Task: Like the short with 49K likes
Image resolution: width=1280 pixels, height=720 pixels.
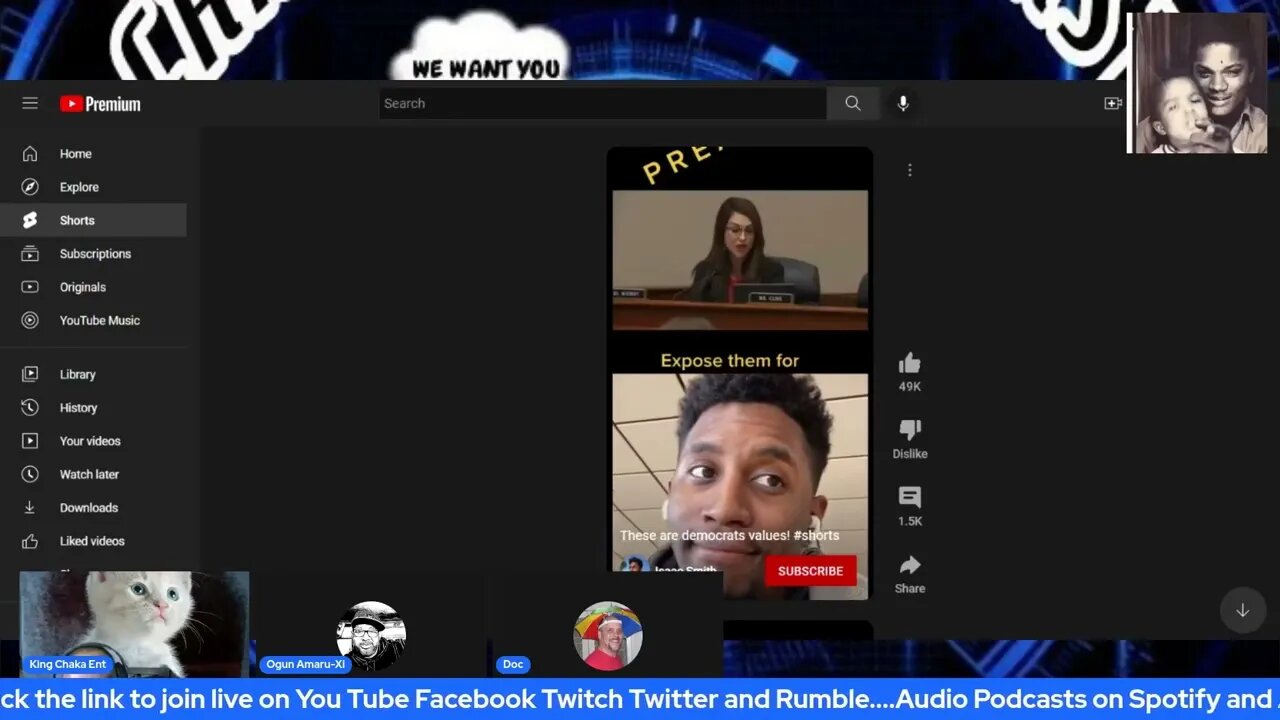Action: 909,364
